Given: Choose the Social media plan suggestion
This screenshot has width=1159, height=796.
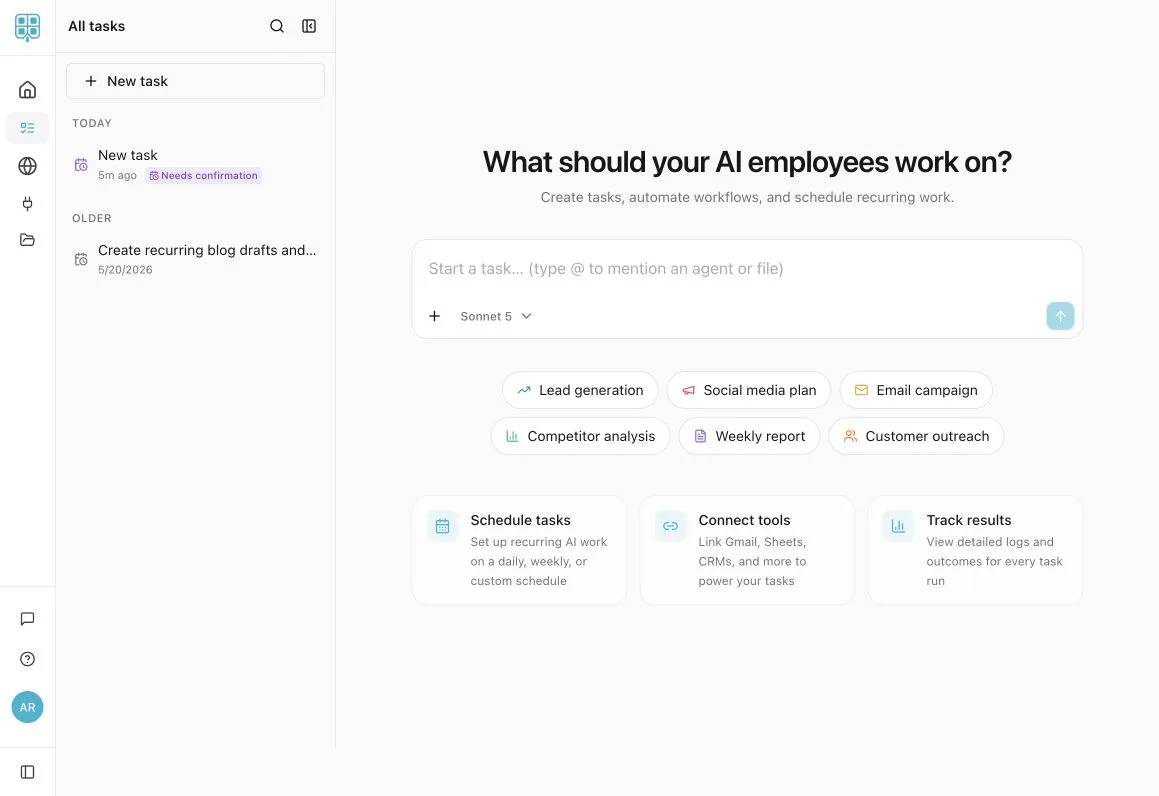Looking at the screenshot, I should (x=749, y=390).
